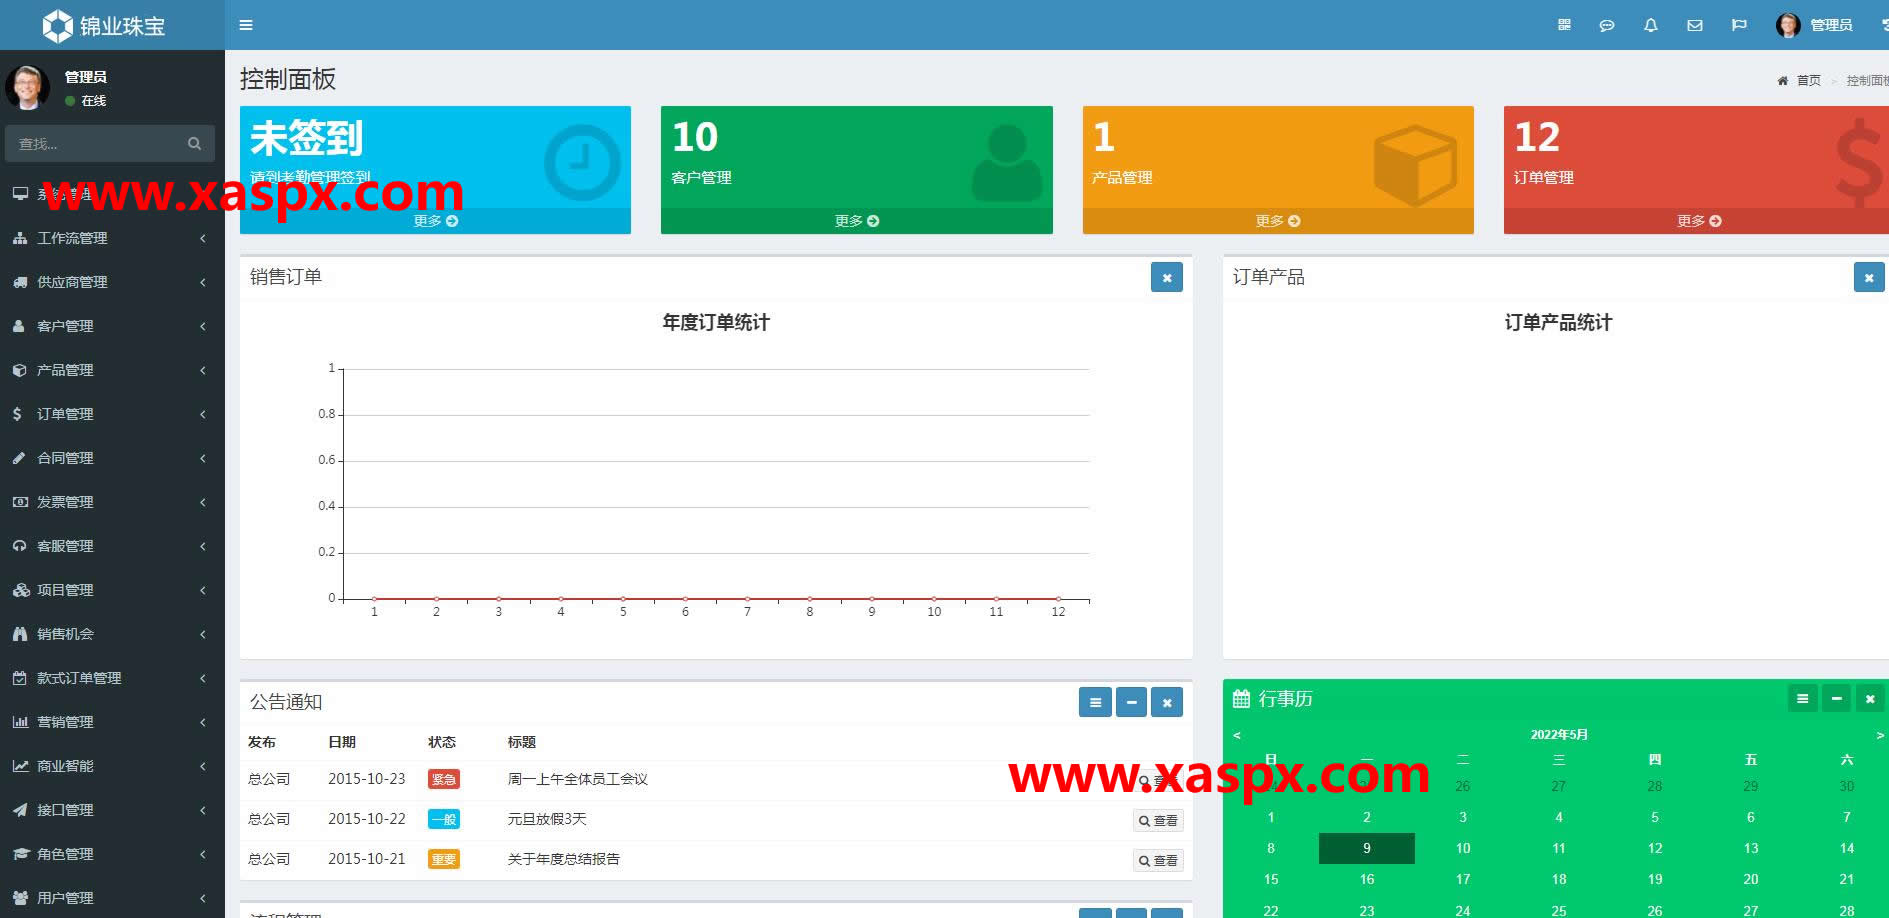Click the 管理员 avatar in sidebar
This screenshot has height=918, width=1889.
click(x=27, y=88)
